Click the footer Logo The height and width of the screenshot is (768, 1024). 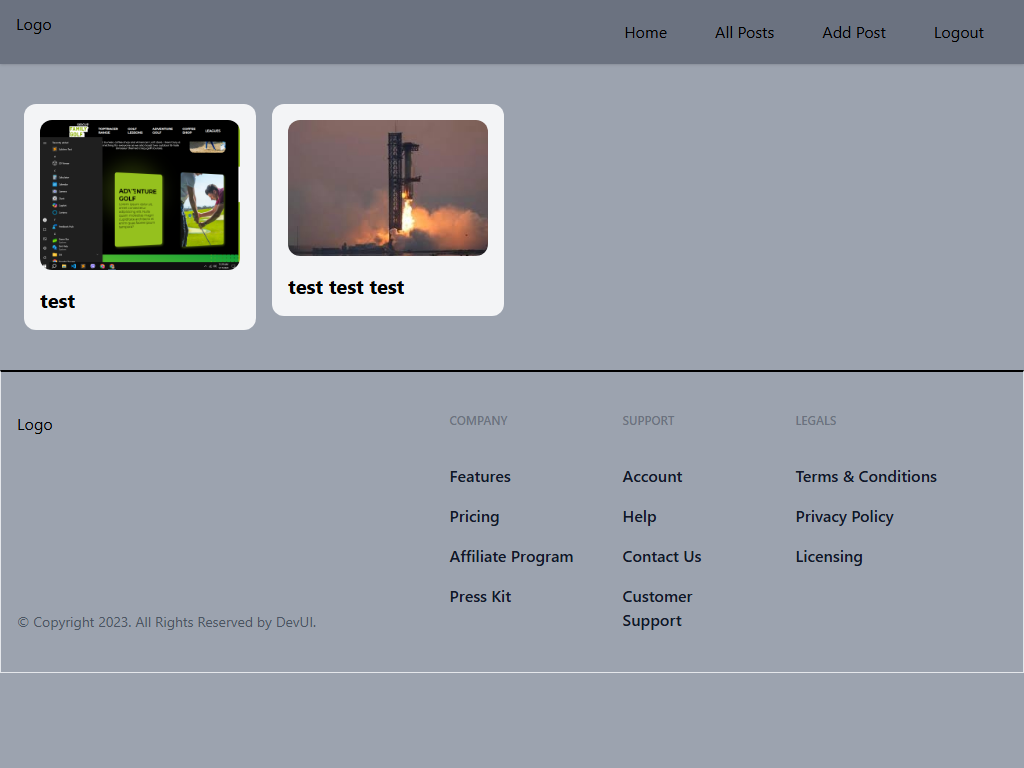(x=35, y=425)
